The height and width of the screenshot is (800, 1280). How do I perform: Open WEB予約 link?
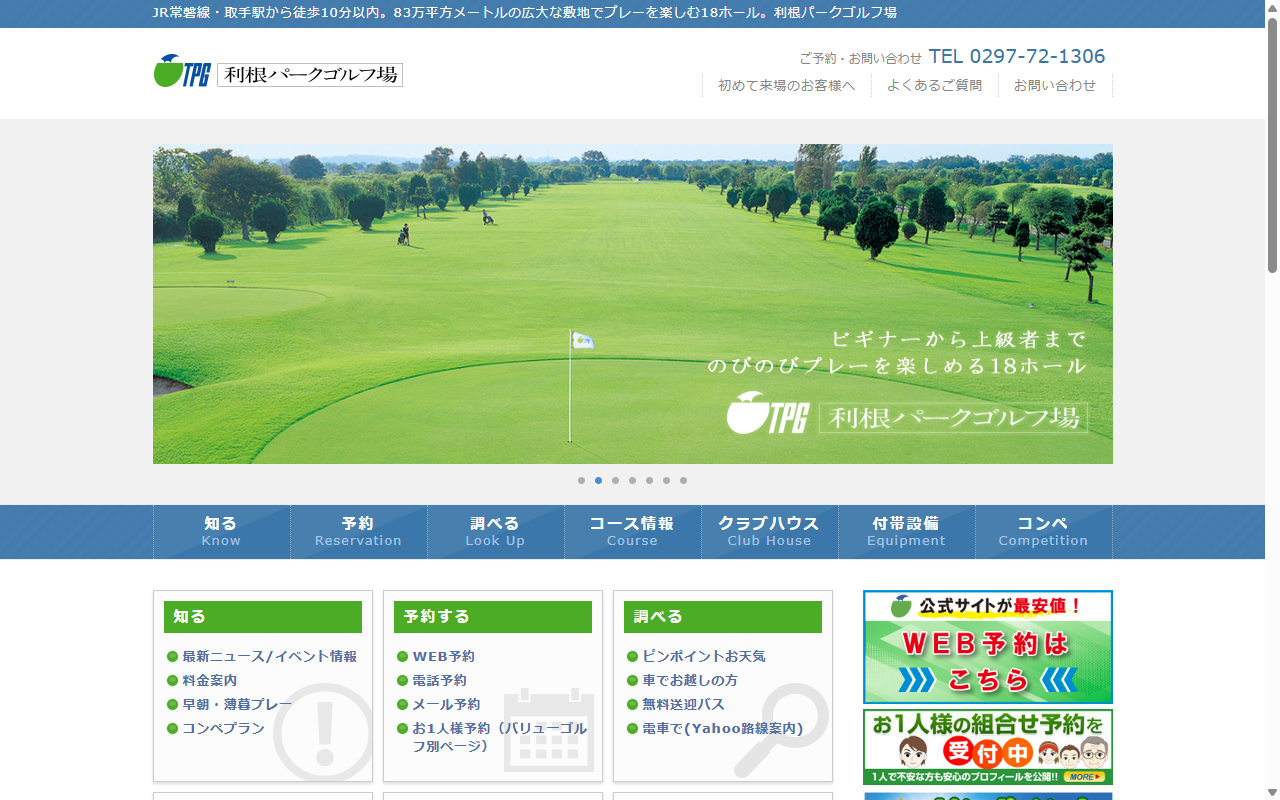[443, 657]
